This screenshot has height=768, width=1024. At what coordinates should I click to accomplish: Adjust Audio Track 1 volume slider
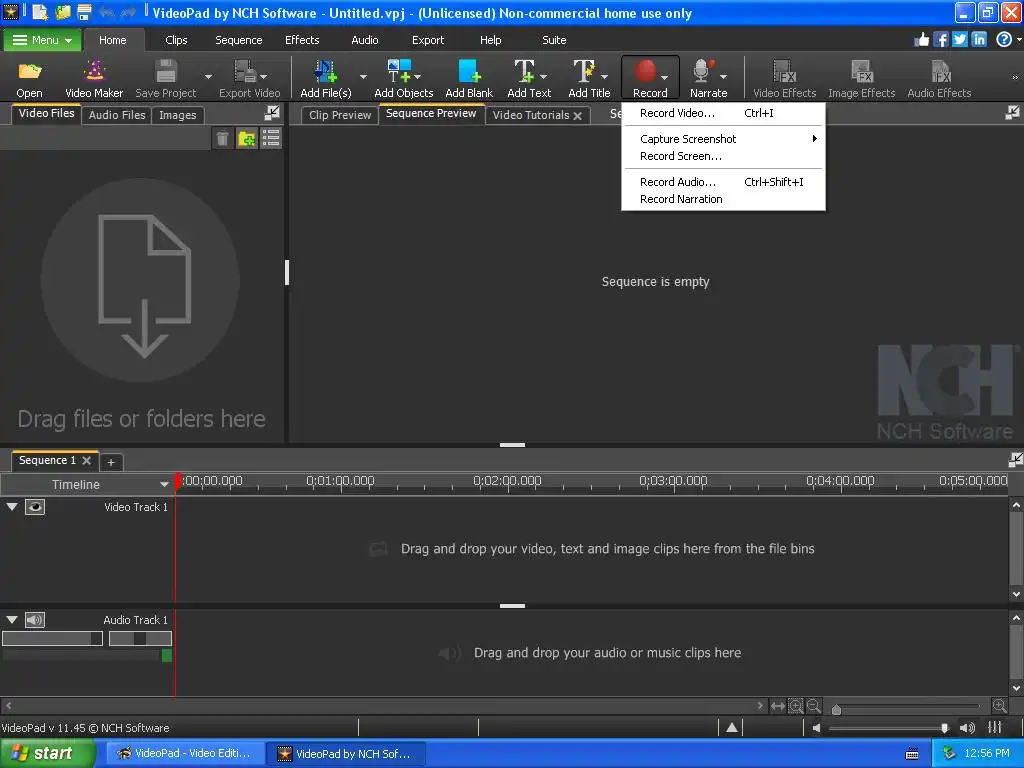(x=52, y=639)
